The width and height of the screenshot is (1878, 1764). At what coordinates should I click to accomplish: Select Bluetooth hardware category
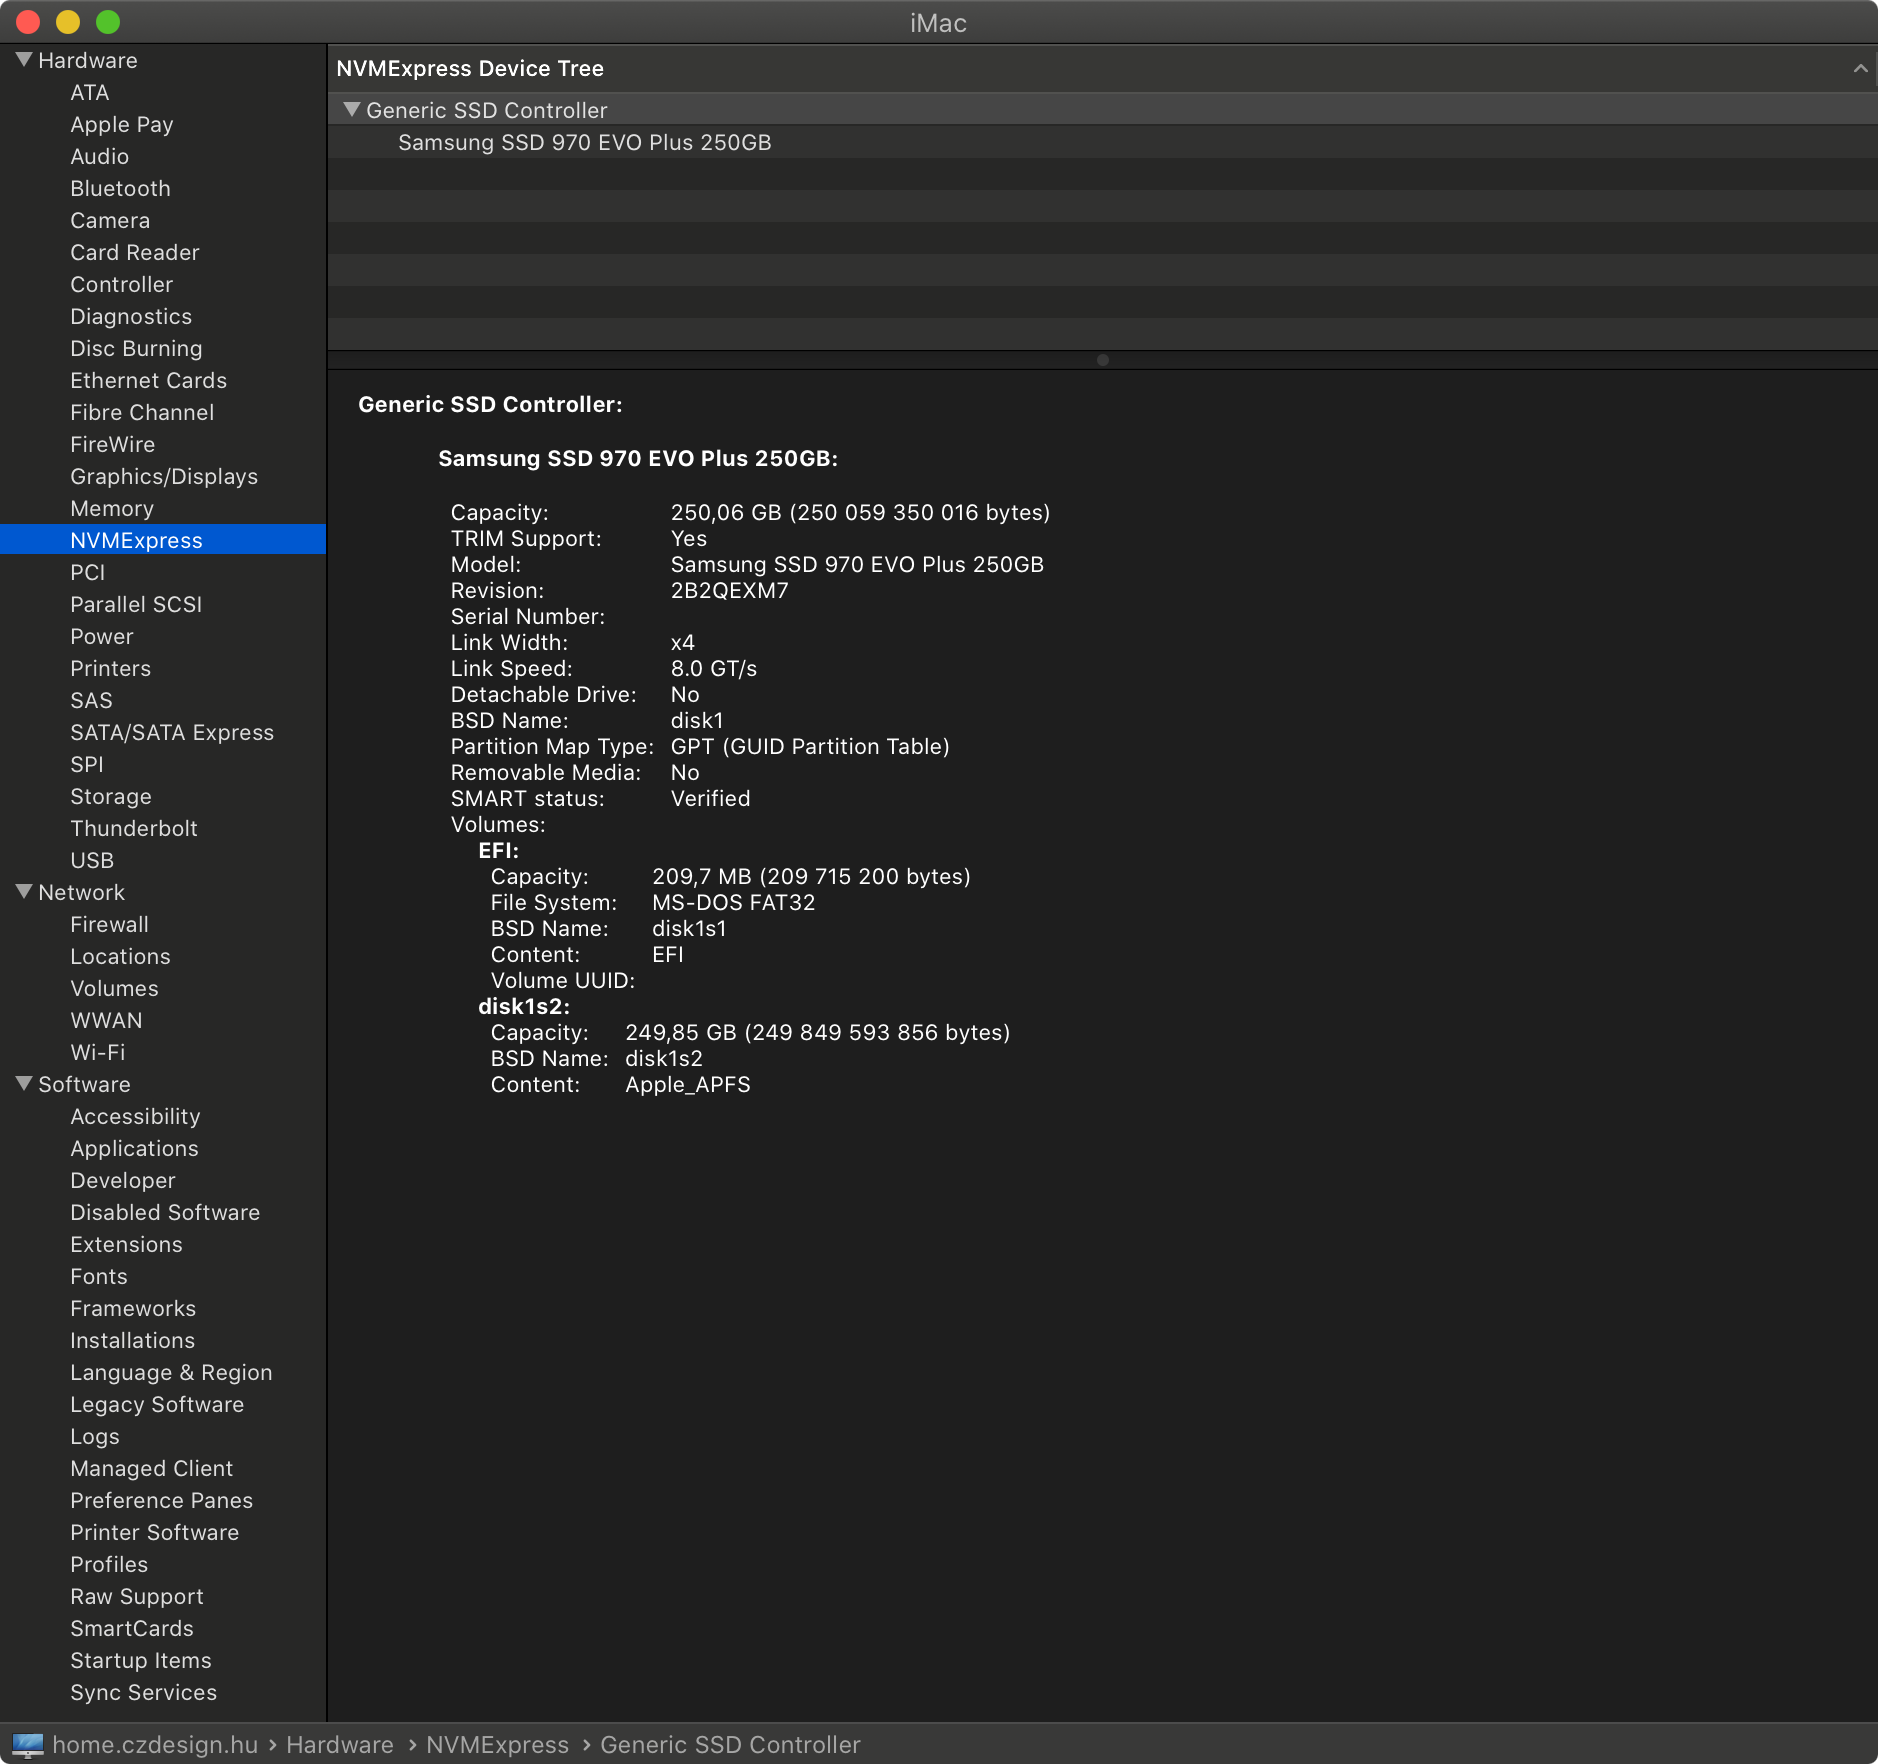point(121,188)
